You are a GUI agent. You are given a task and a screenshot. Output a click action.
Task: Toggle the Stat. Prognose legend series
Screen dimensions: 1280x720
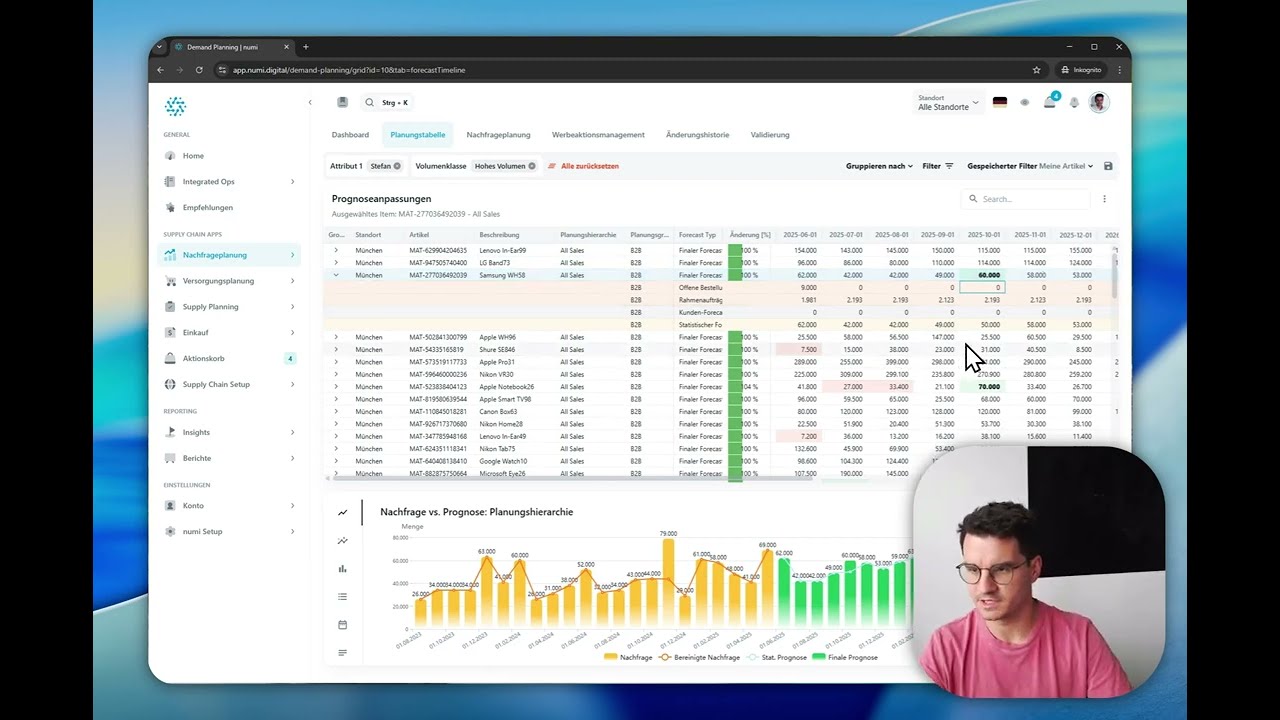coord(777,657)
